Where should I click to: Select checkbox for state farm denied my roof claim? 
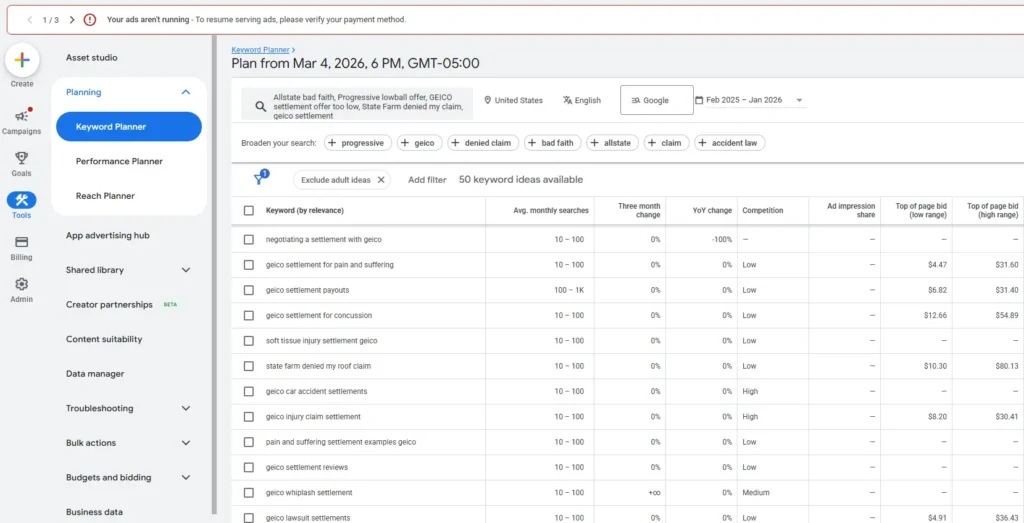[249, 366]
